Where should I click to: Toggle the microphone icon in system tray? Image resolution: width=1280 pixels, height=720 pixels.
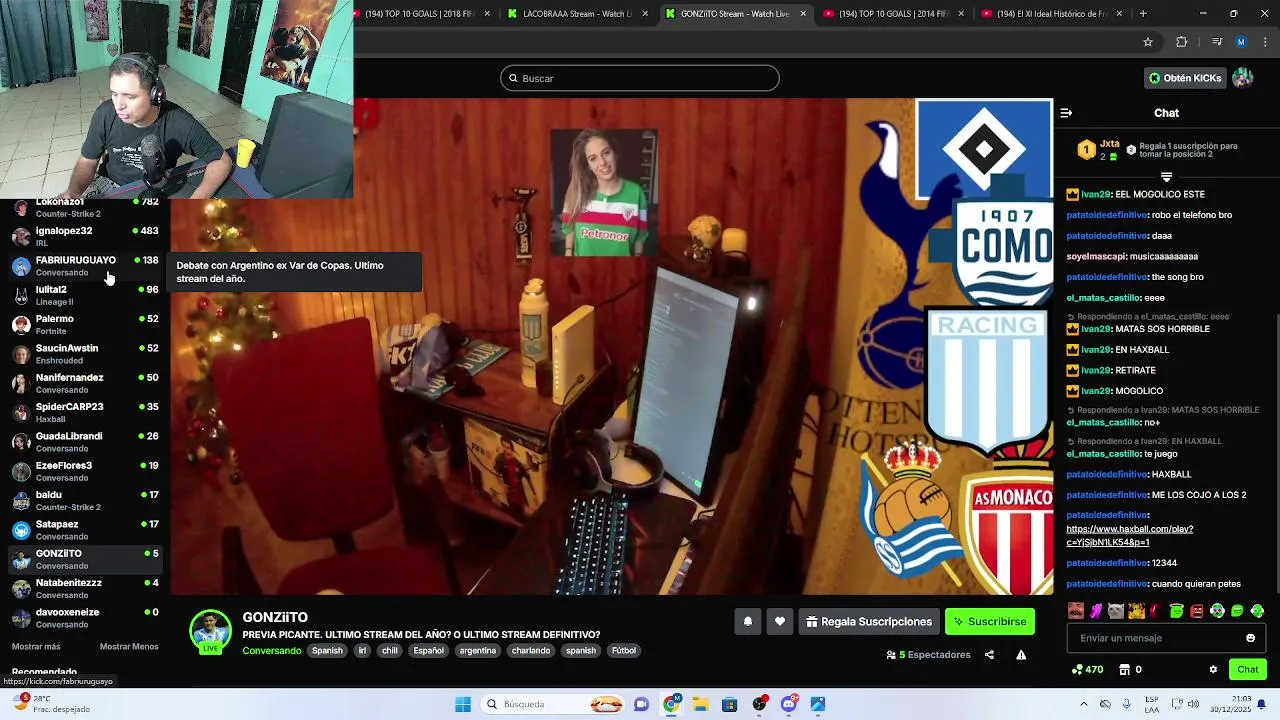(1127, 704)
